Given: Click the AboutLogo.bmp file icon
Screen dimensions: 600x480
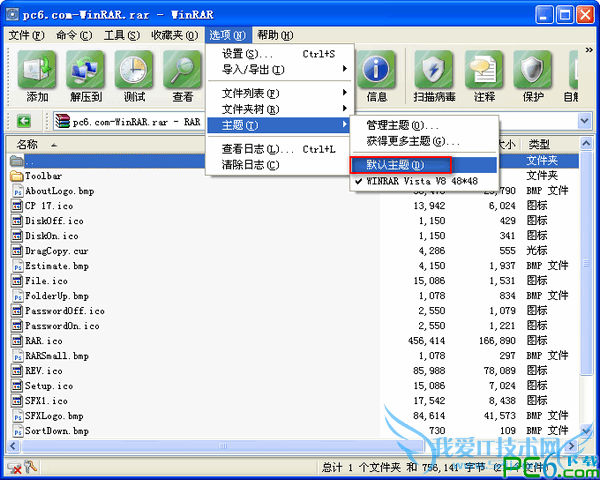Looking at the screenshot, I should click(17, 191).
